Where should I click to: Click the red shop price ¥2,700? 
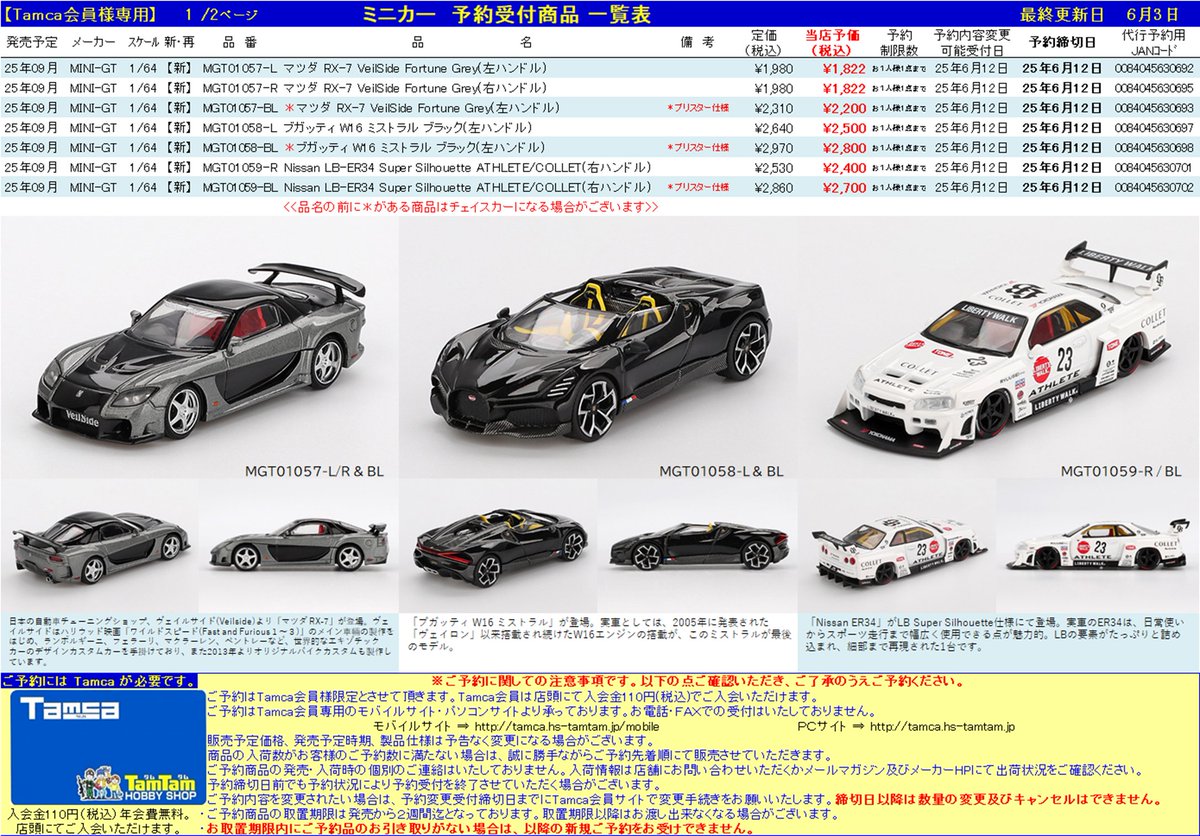click(842, 186)
